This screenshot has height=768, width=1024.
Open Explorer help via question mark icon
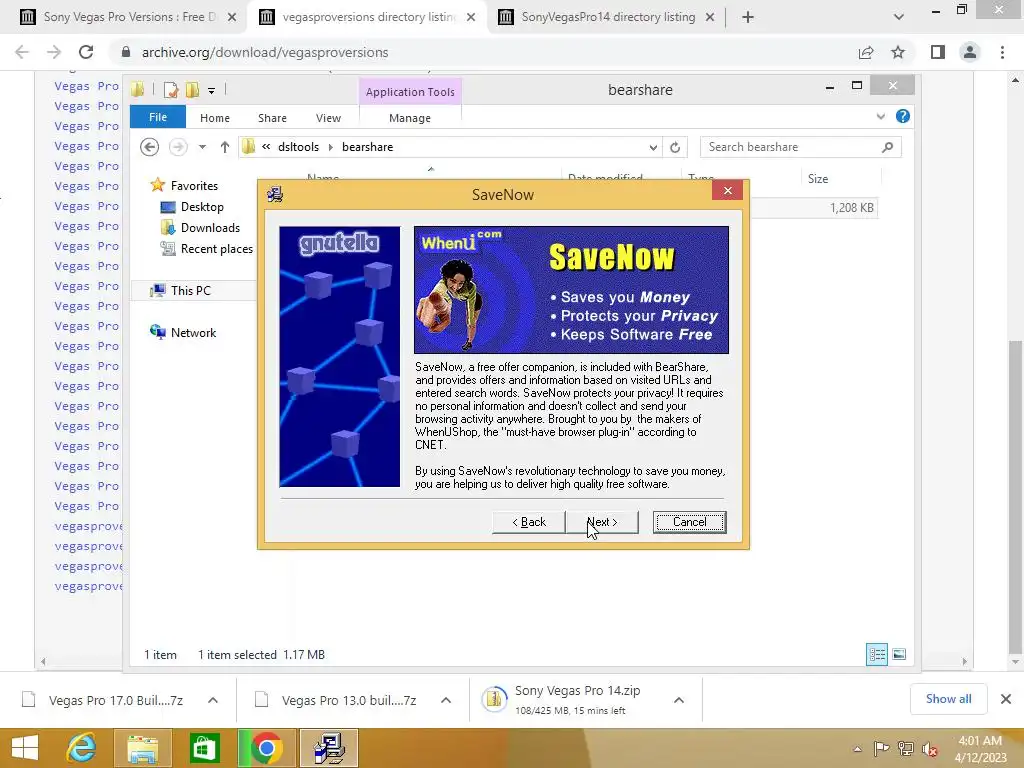[903, 116]
